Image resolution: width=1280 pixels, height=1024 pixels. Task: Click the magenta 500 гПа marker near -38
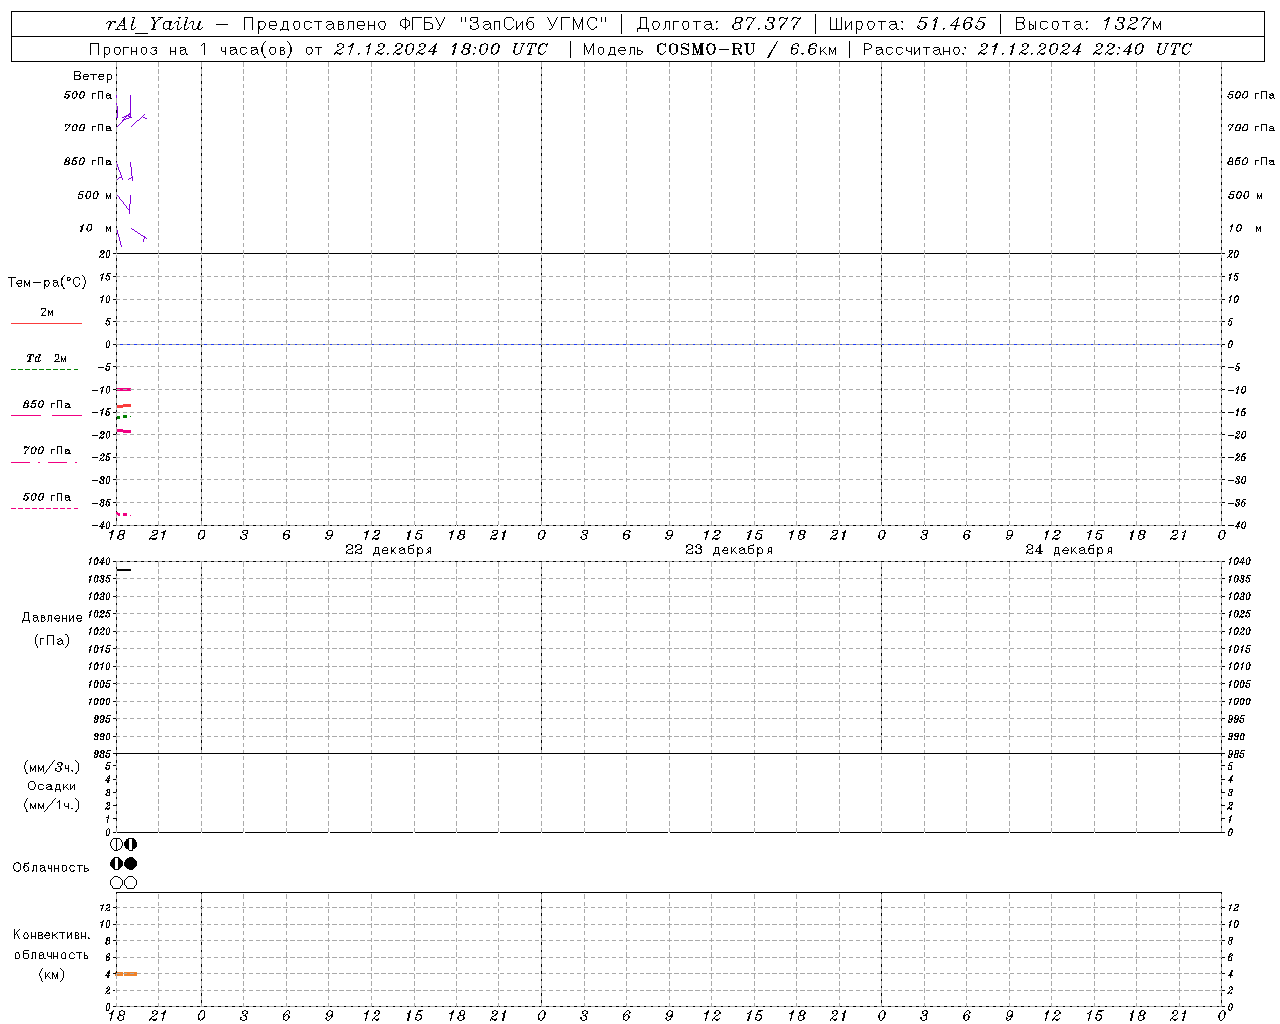click(123, 514)
